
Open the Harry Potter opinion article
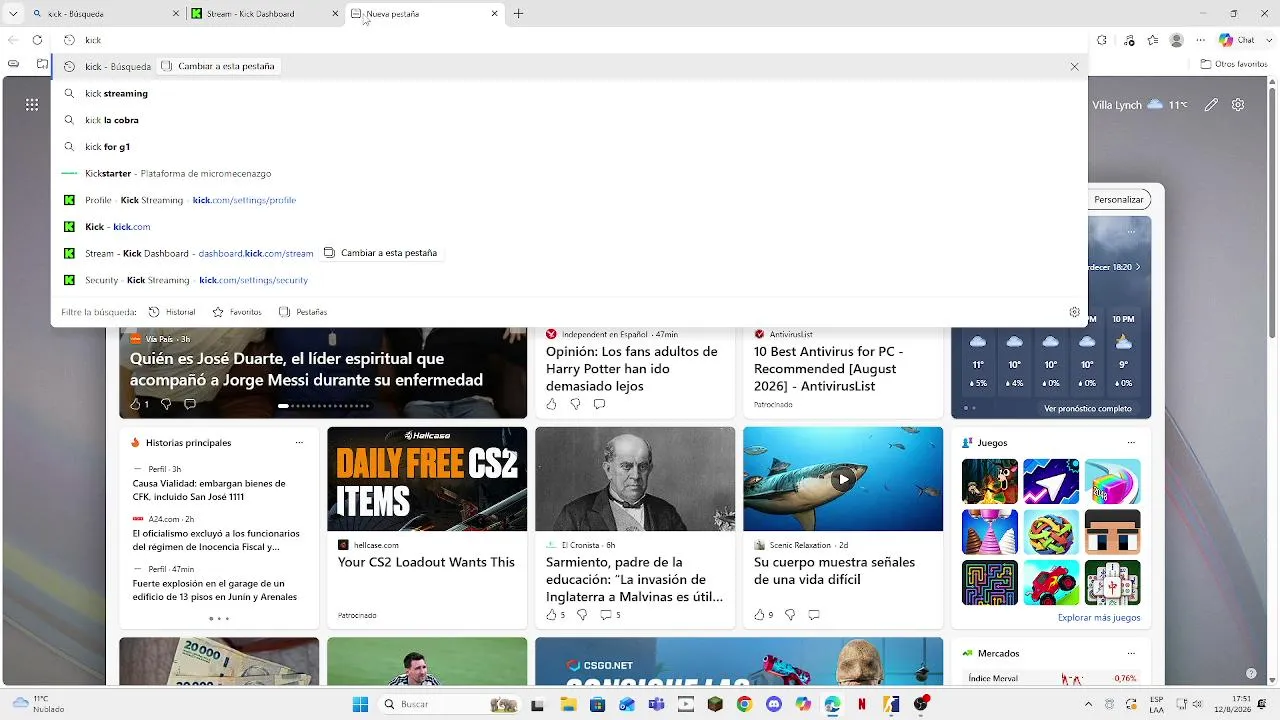click(x=632, y=369)
